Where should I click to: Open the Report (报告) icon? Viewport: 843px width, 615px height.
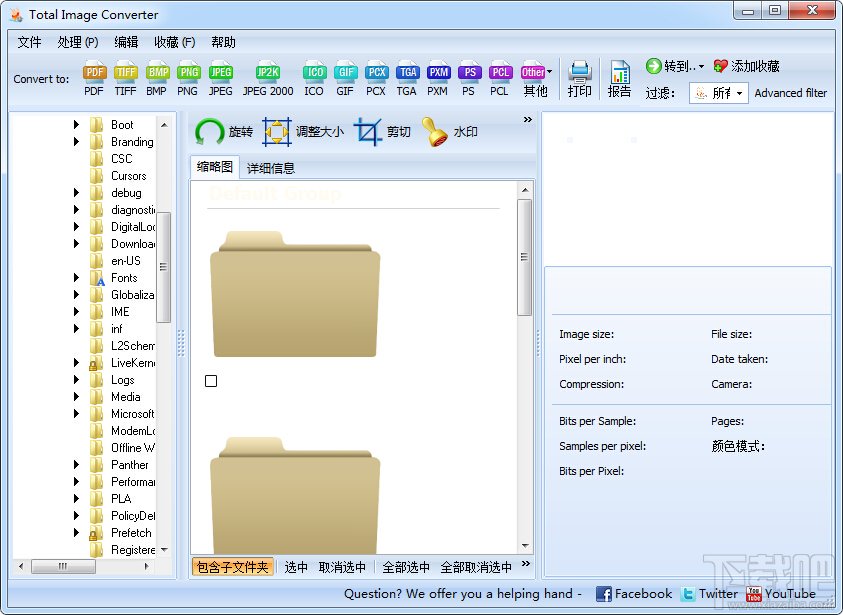(619, 78)
